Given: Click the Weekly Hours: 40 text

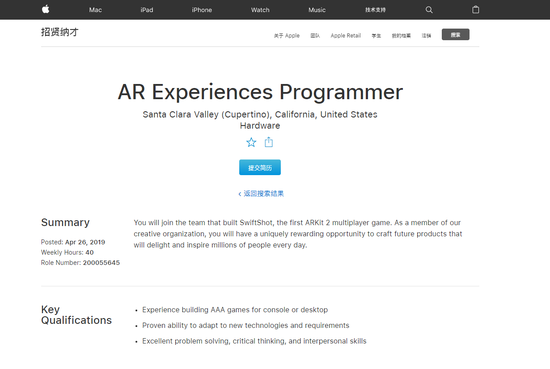Looking at the screenshot, I should click(x=67, y=252).
